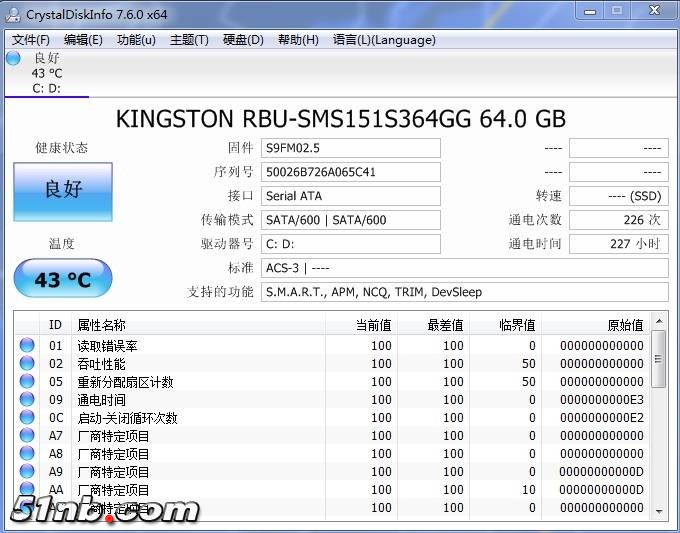Image resolution: width=680 pixels, height=533 pixels.
Task: Open the 硬盘(D) menu
Action: (243, 40)
